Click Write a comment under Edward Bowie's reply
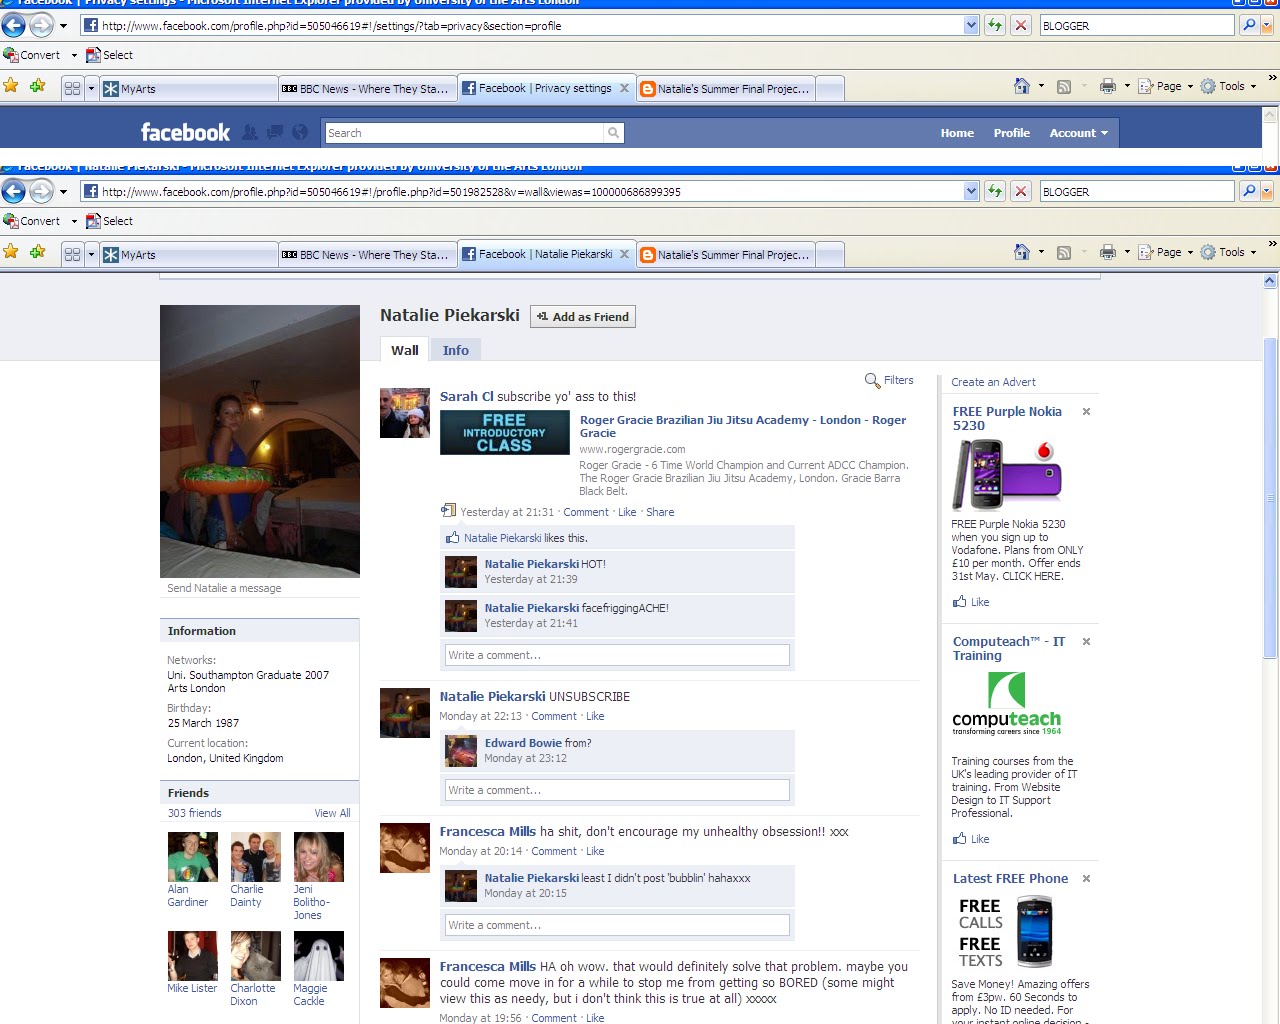The width and height of the screenshot is (1280, 1024). 617,790
